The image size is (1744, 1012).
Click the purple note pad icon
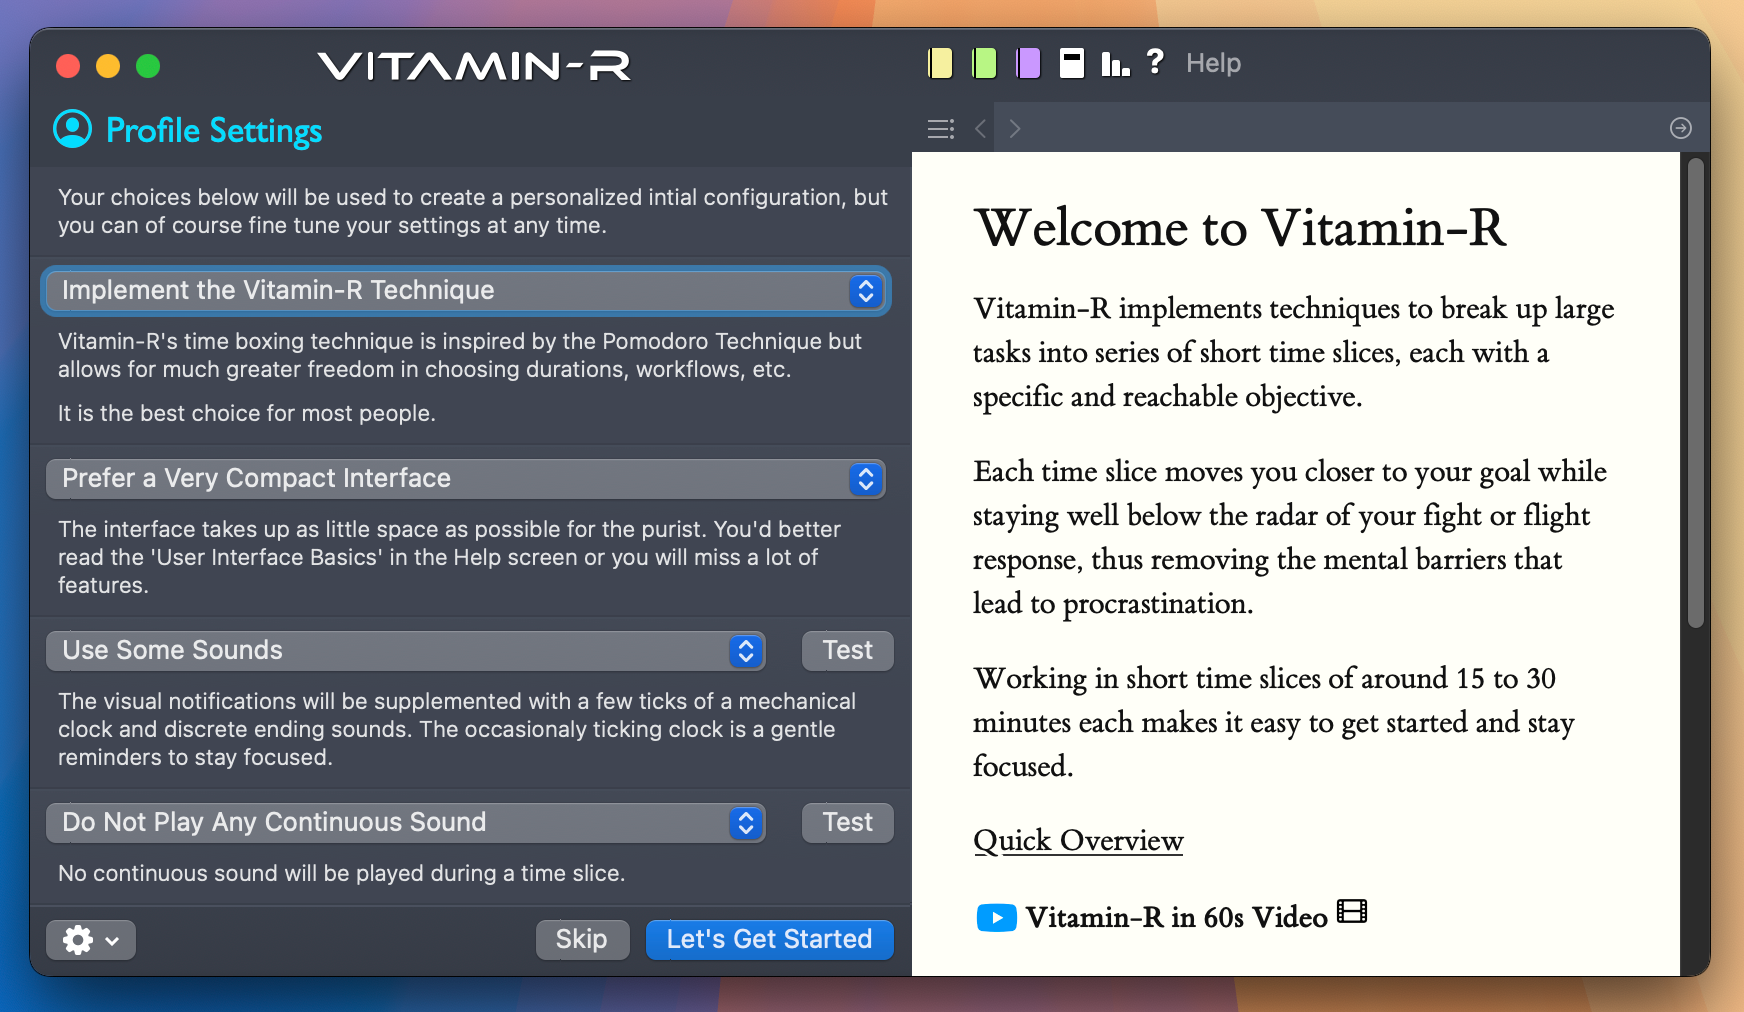point(1028,63)
